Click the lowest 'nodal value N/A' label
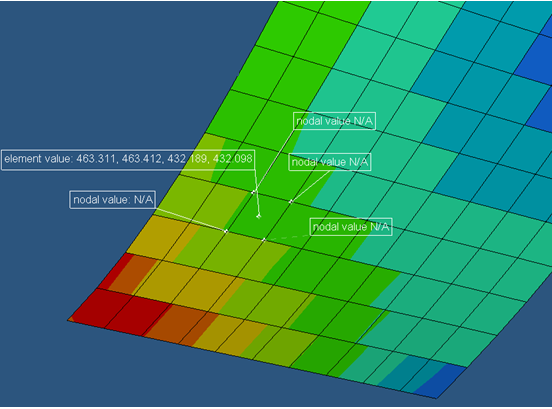552x409 pixels. pyautogui.click(x=351, y=227)
